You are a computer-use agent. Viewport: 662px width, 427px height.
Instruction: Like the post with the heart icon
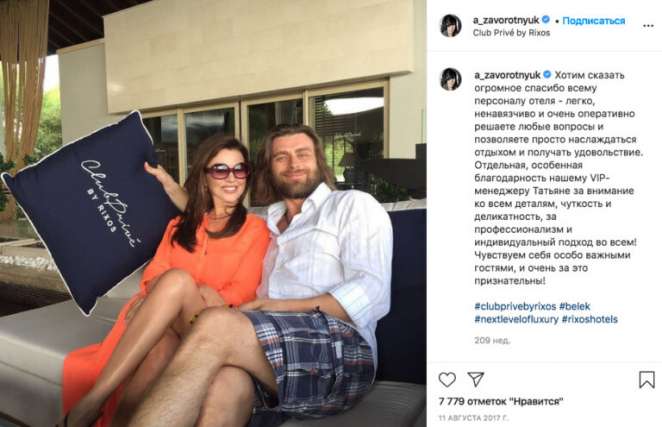coord(447,380)
